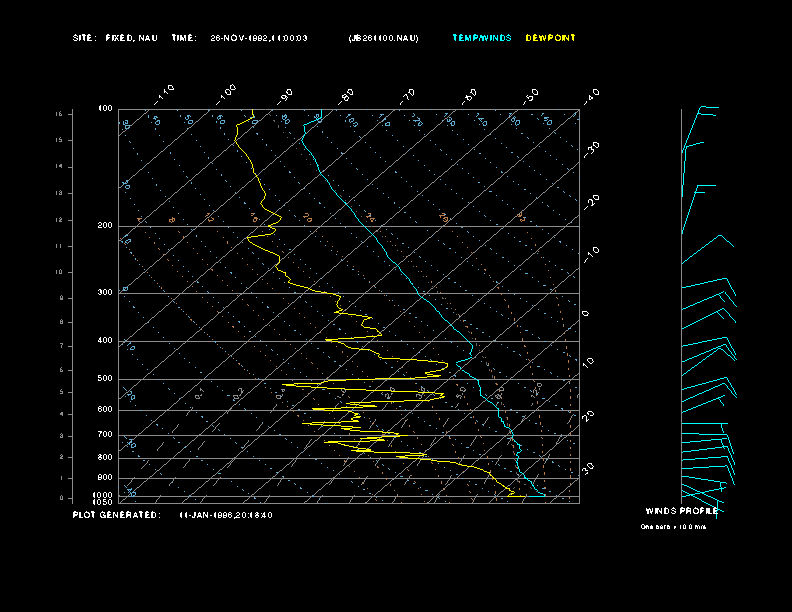Click the white 30 temperature label right of chart
This screenshot has width=792, height=612.
tap(588, 468)
